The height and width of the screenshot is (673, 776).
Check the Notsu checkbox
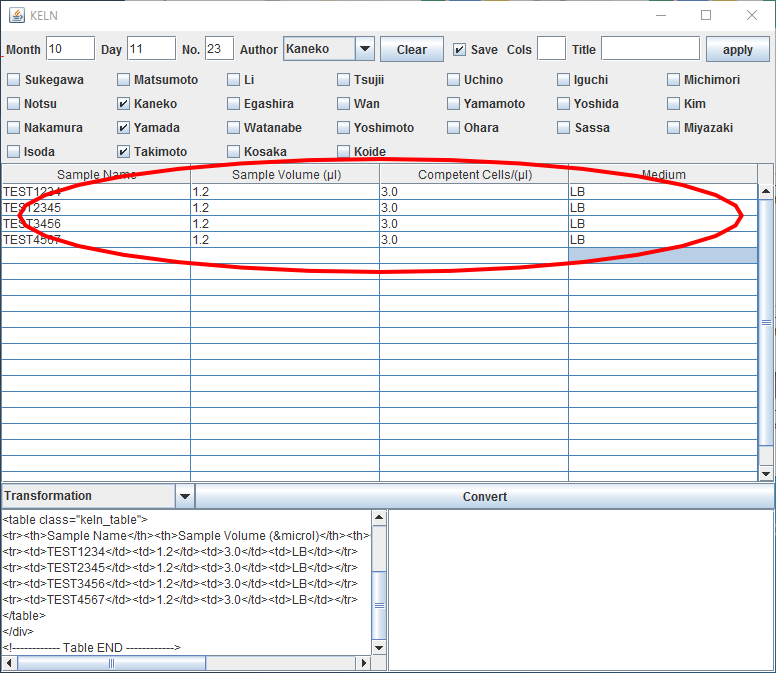point(14,103)
